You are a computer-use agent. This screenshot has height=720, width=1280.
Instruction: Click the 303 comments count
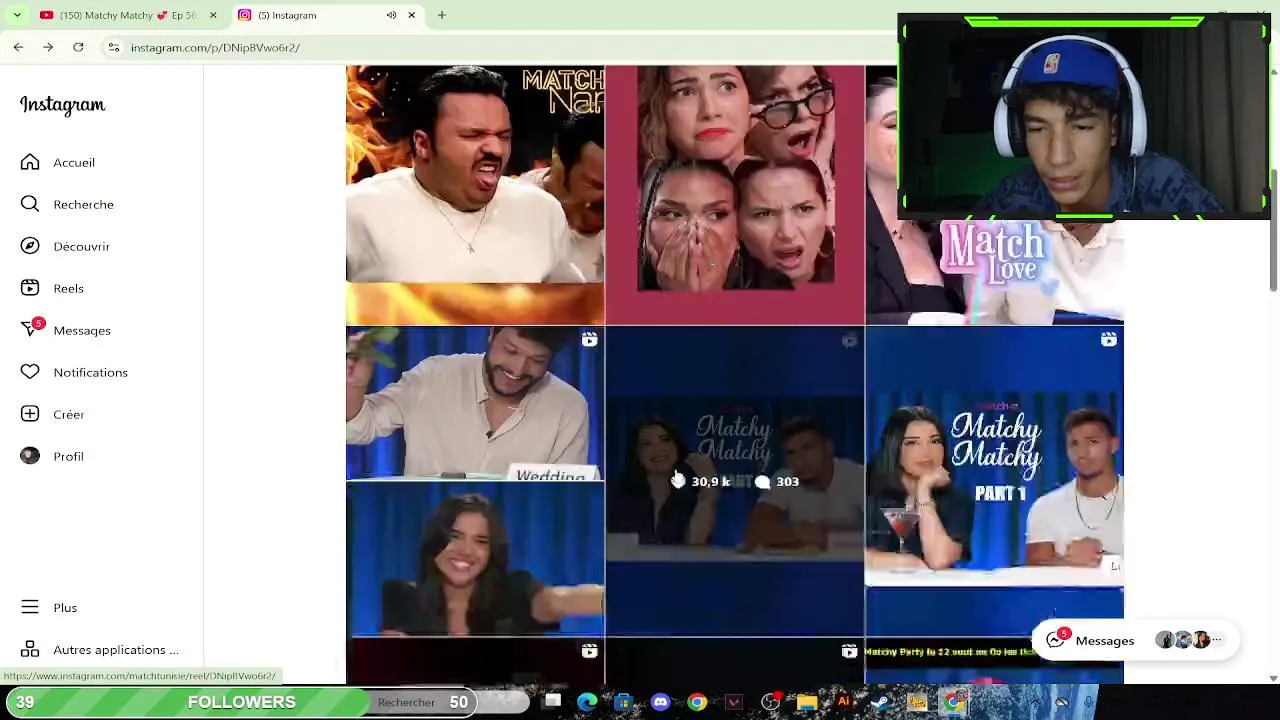point(777,481)
